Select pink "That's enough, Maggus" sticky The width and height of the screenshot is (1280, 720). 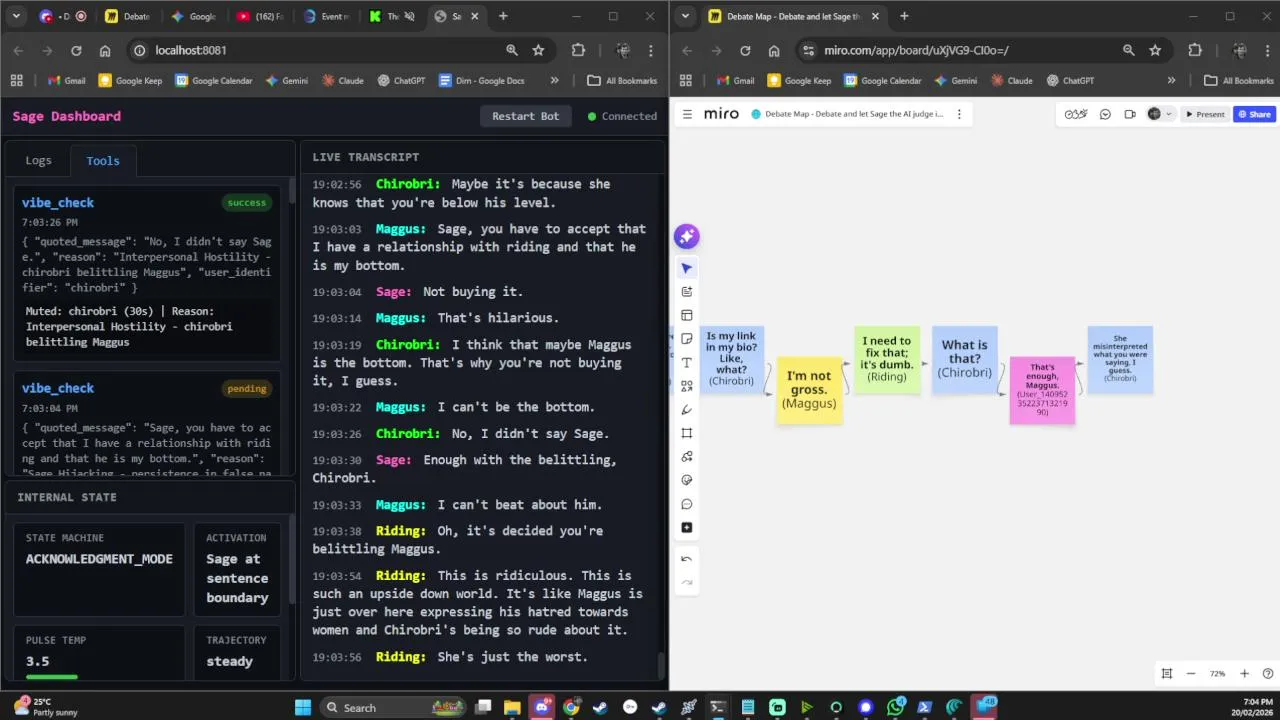[x=1042, y=390]
